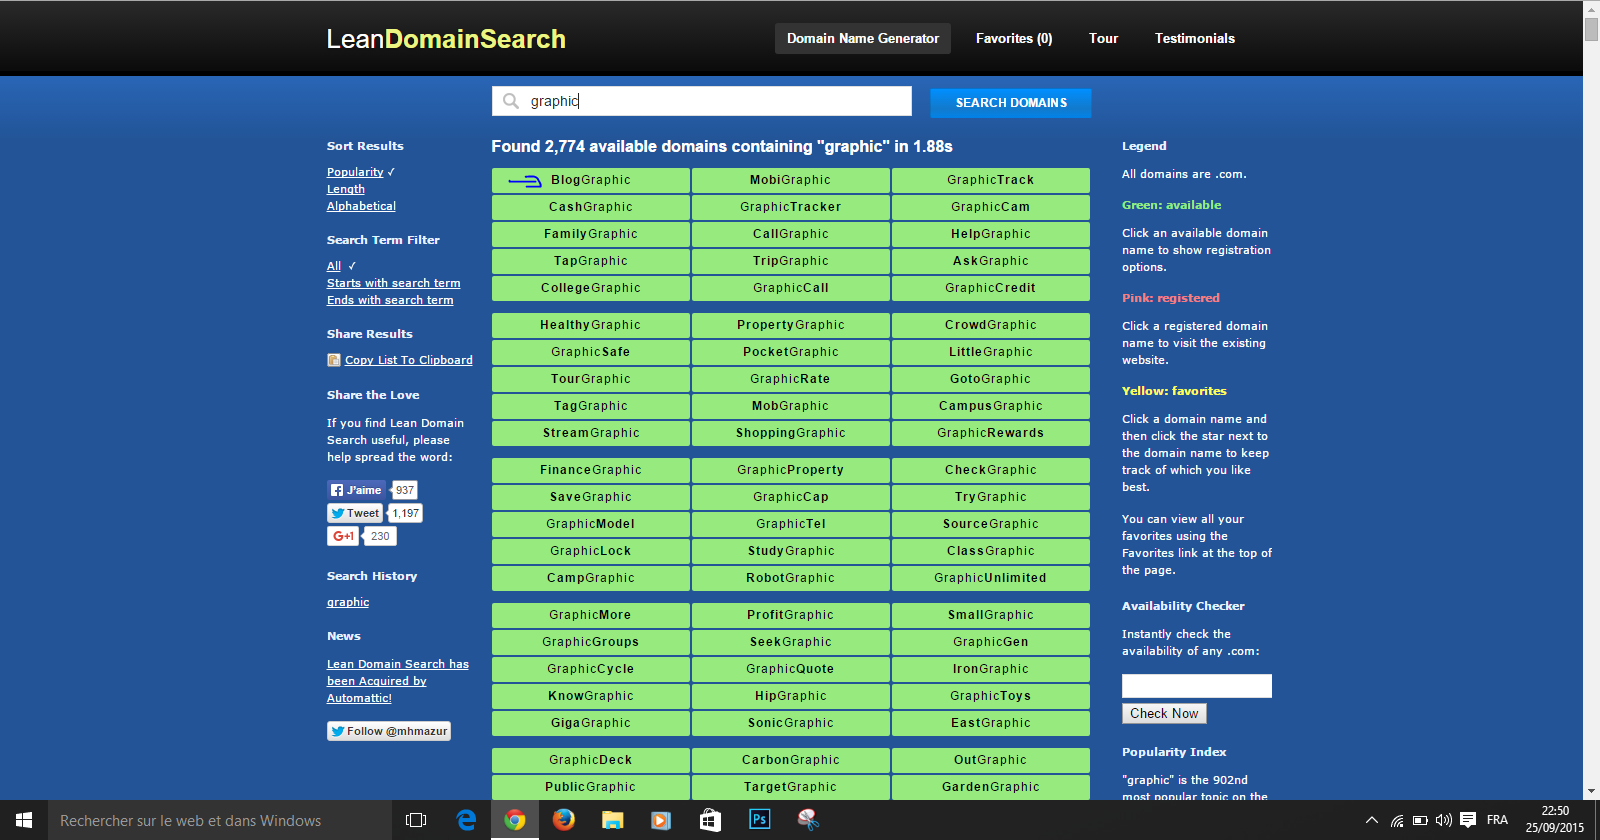Screen dimensions: 1600x840
Task: Click the Twitter Tweet button
Action: pos(355,513)
